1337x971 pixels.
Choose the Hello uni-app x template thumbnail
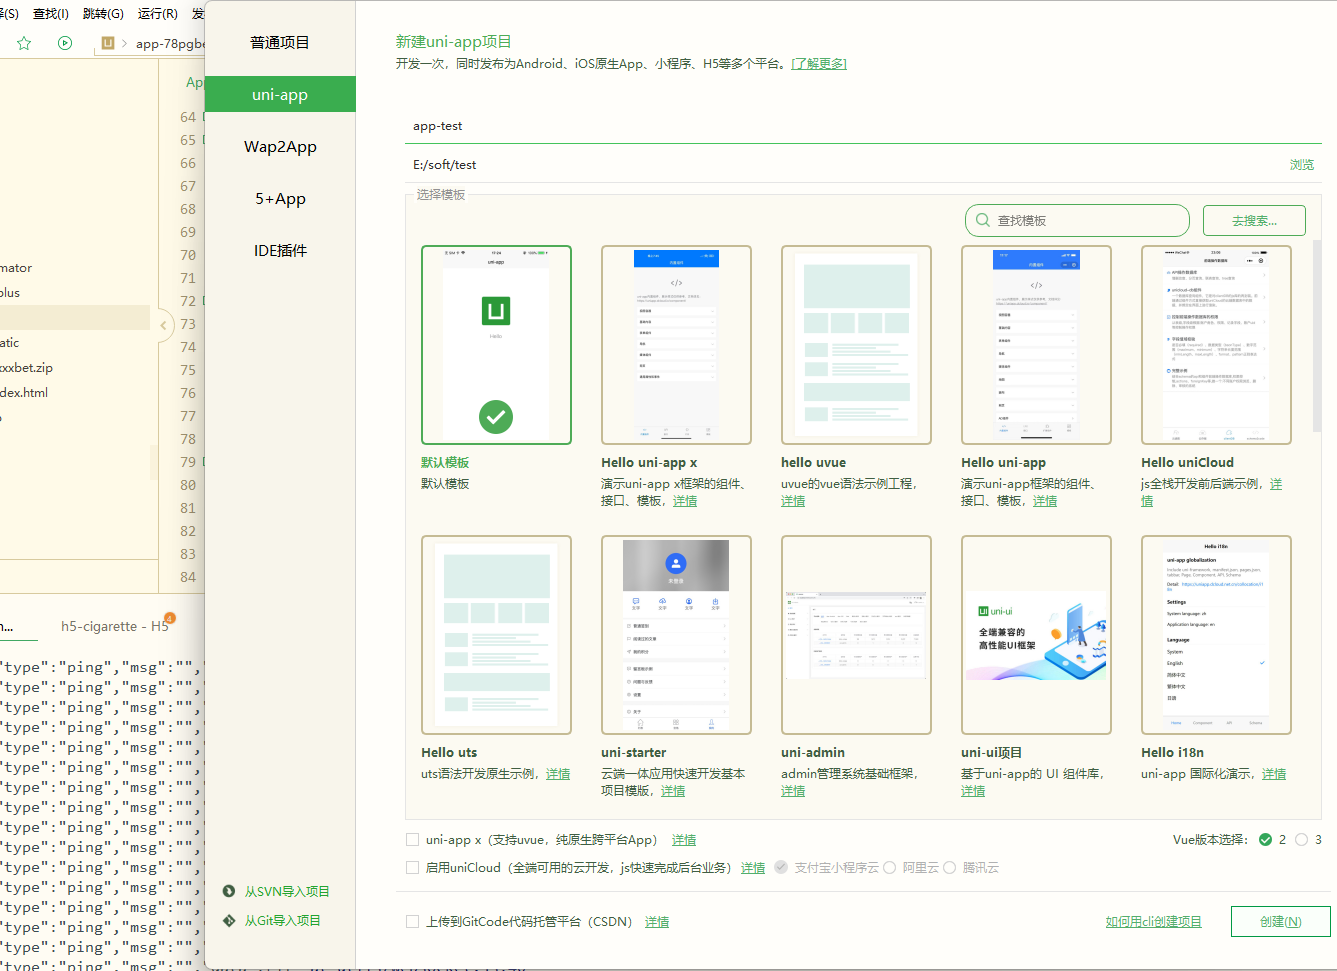(676, 345)
